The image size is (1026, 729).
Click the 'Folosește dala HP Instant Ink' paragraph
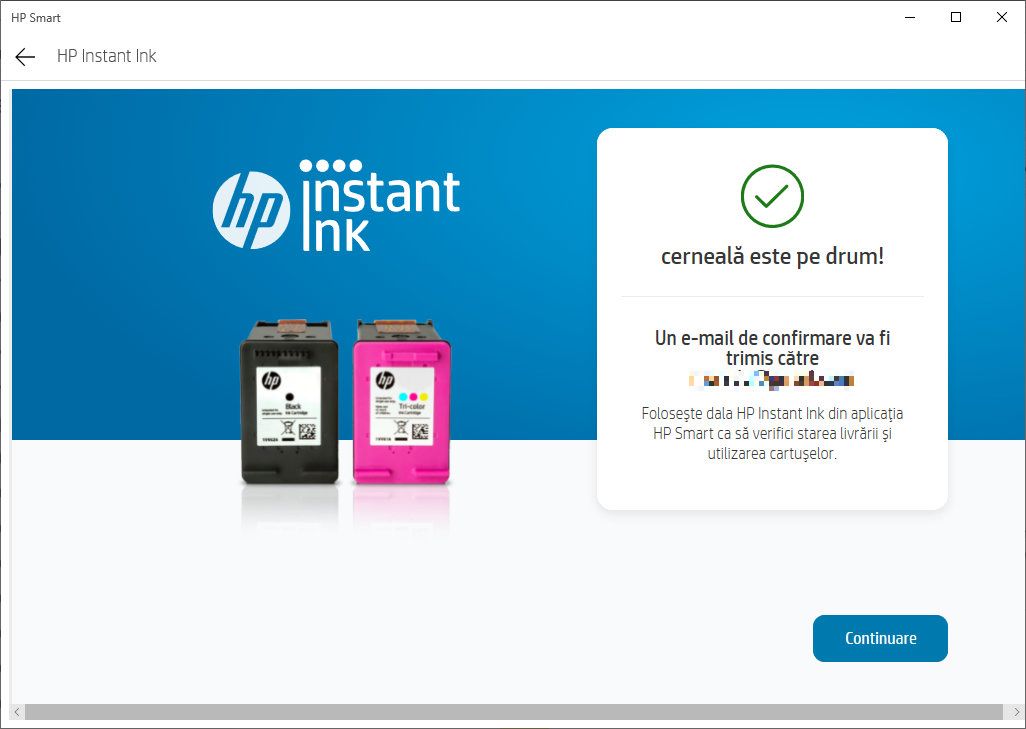coord(772,433)
